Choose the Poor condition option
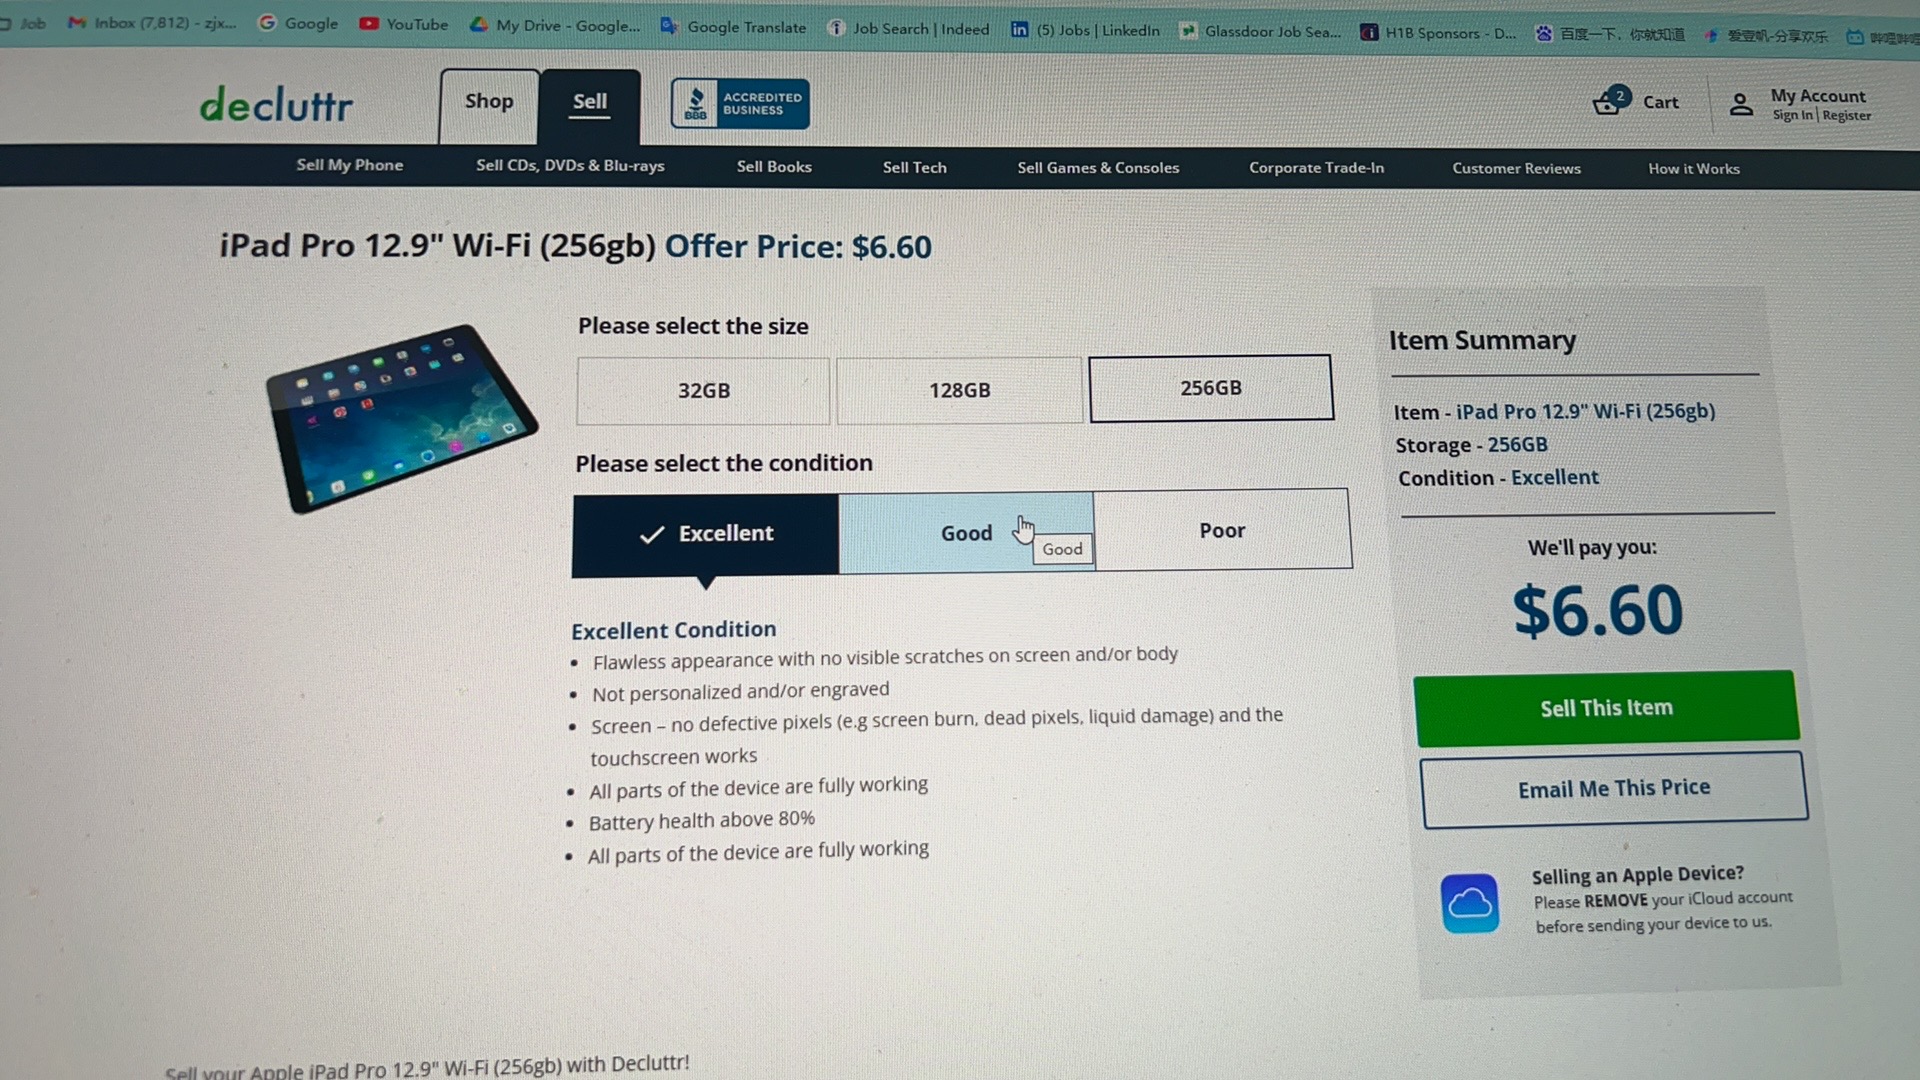 (x=1222, y=530)
